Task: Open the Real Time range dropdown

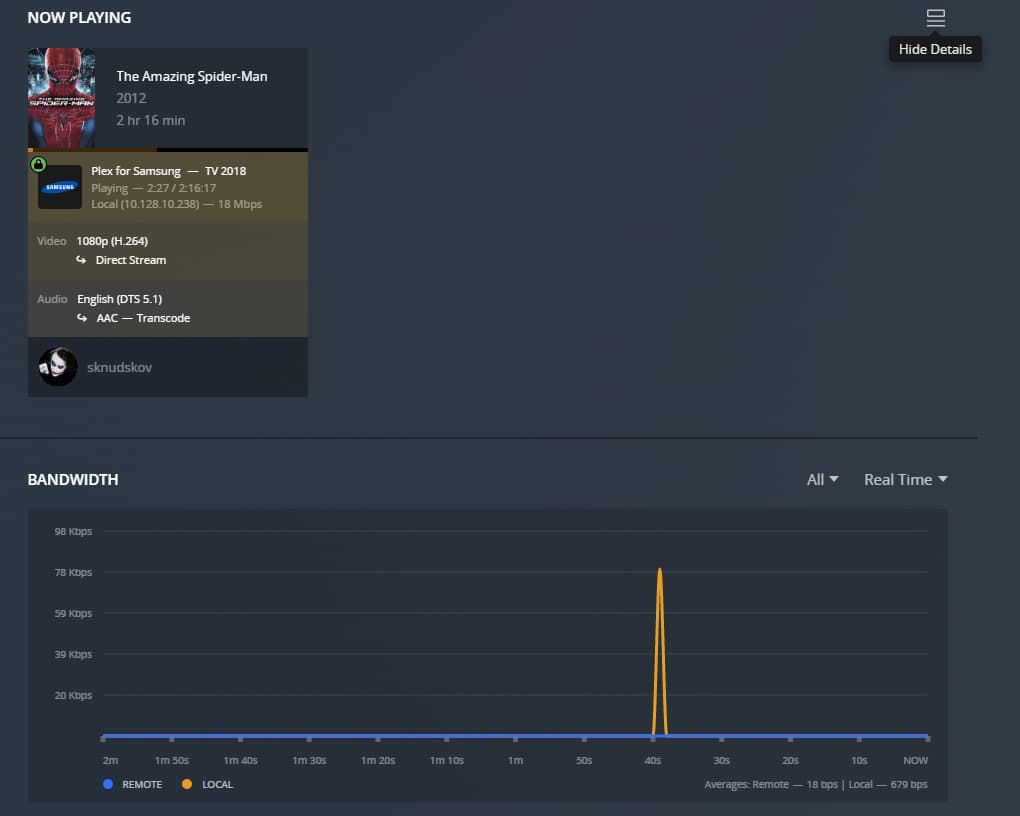Action: (906, 480)
